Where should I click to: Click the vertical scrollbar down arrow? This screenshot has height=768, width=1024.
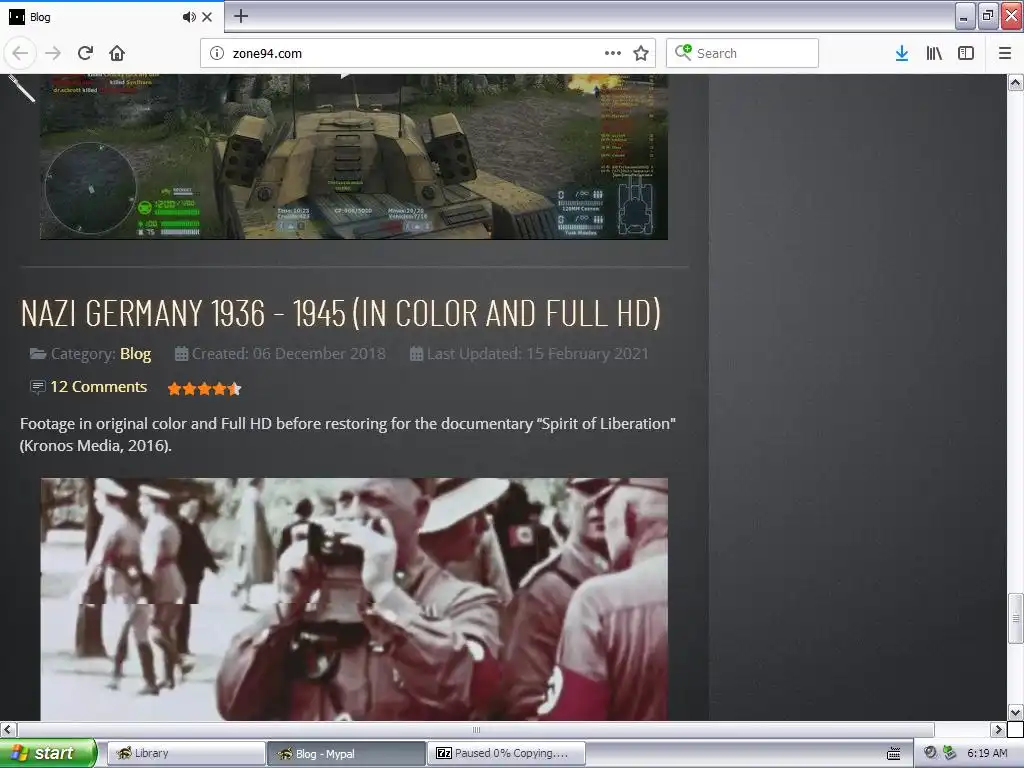(x=1015, y=712)
